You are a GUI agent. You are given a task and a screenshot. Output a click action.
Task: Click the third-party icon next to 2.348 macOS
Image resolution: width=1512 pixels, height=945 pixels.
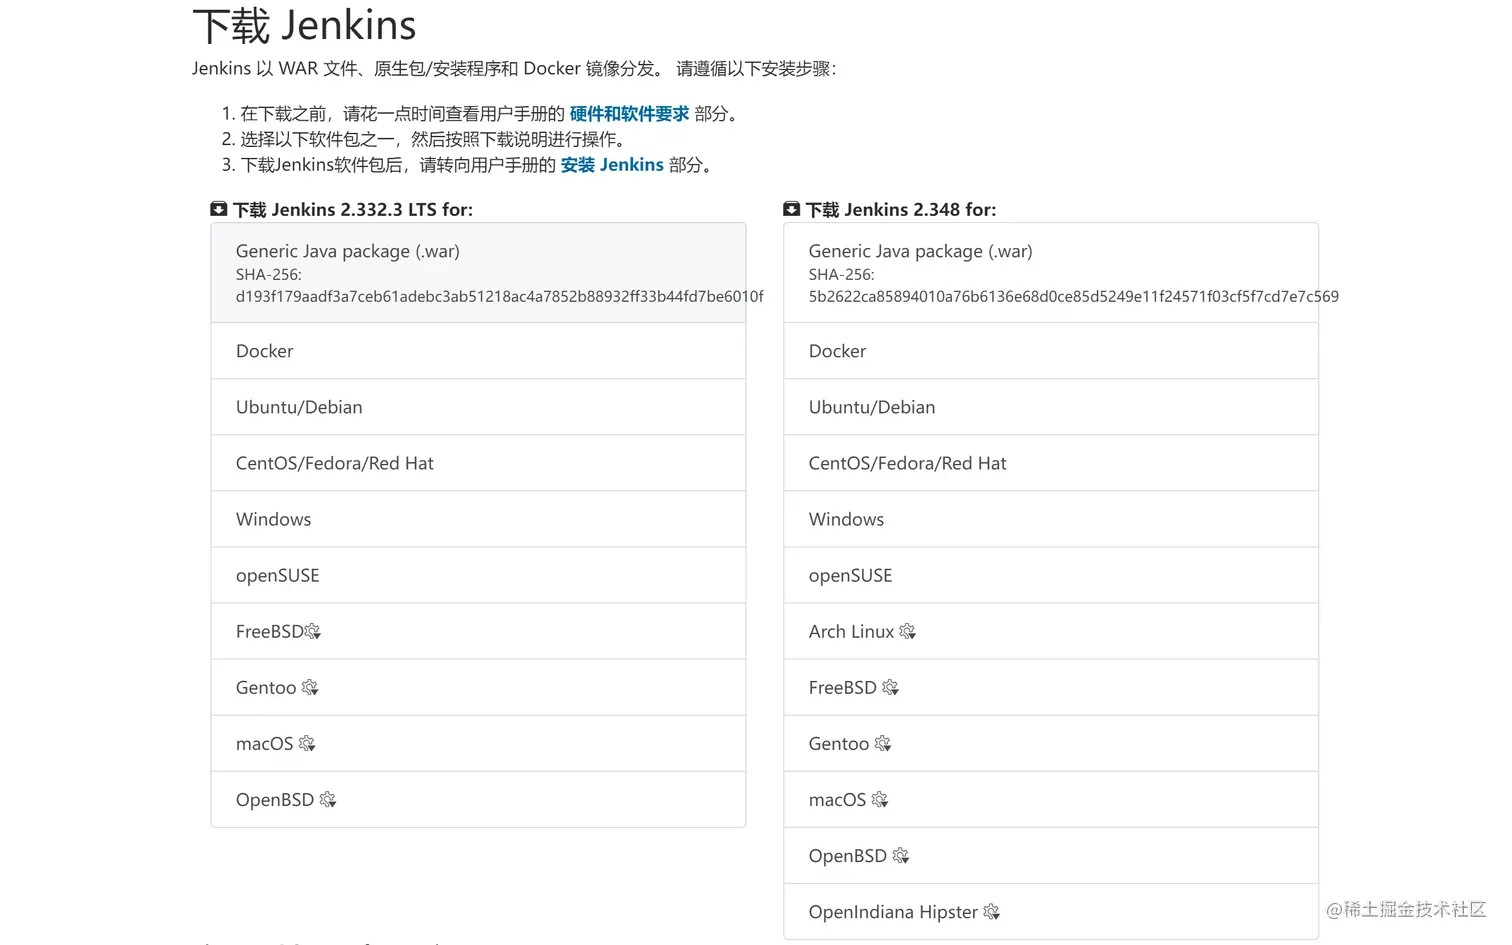point(880,799)
